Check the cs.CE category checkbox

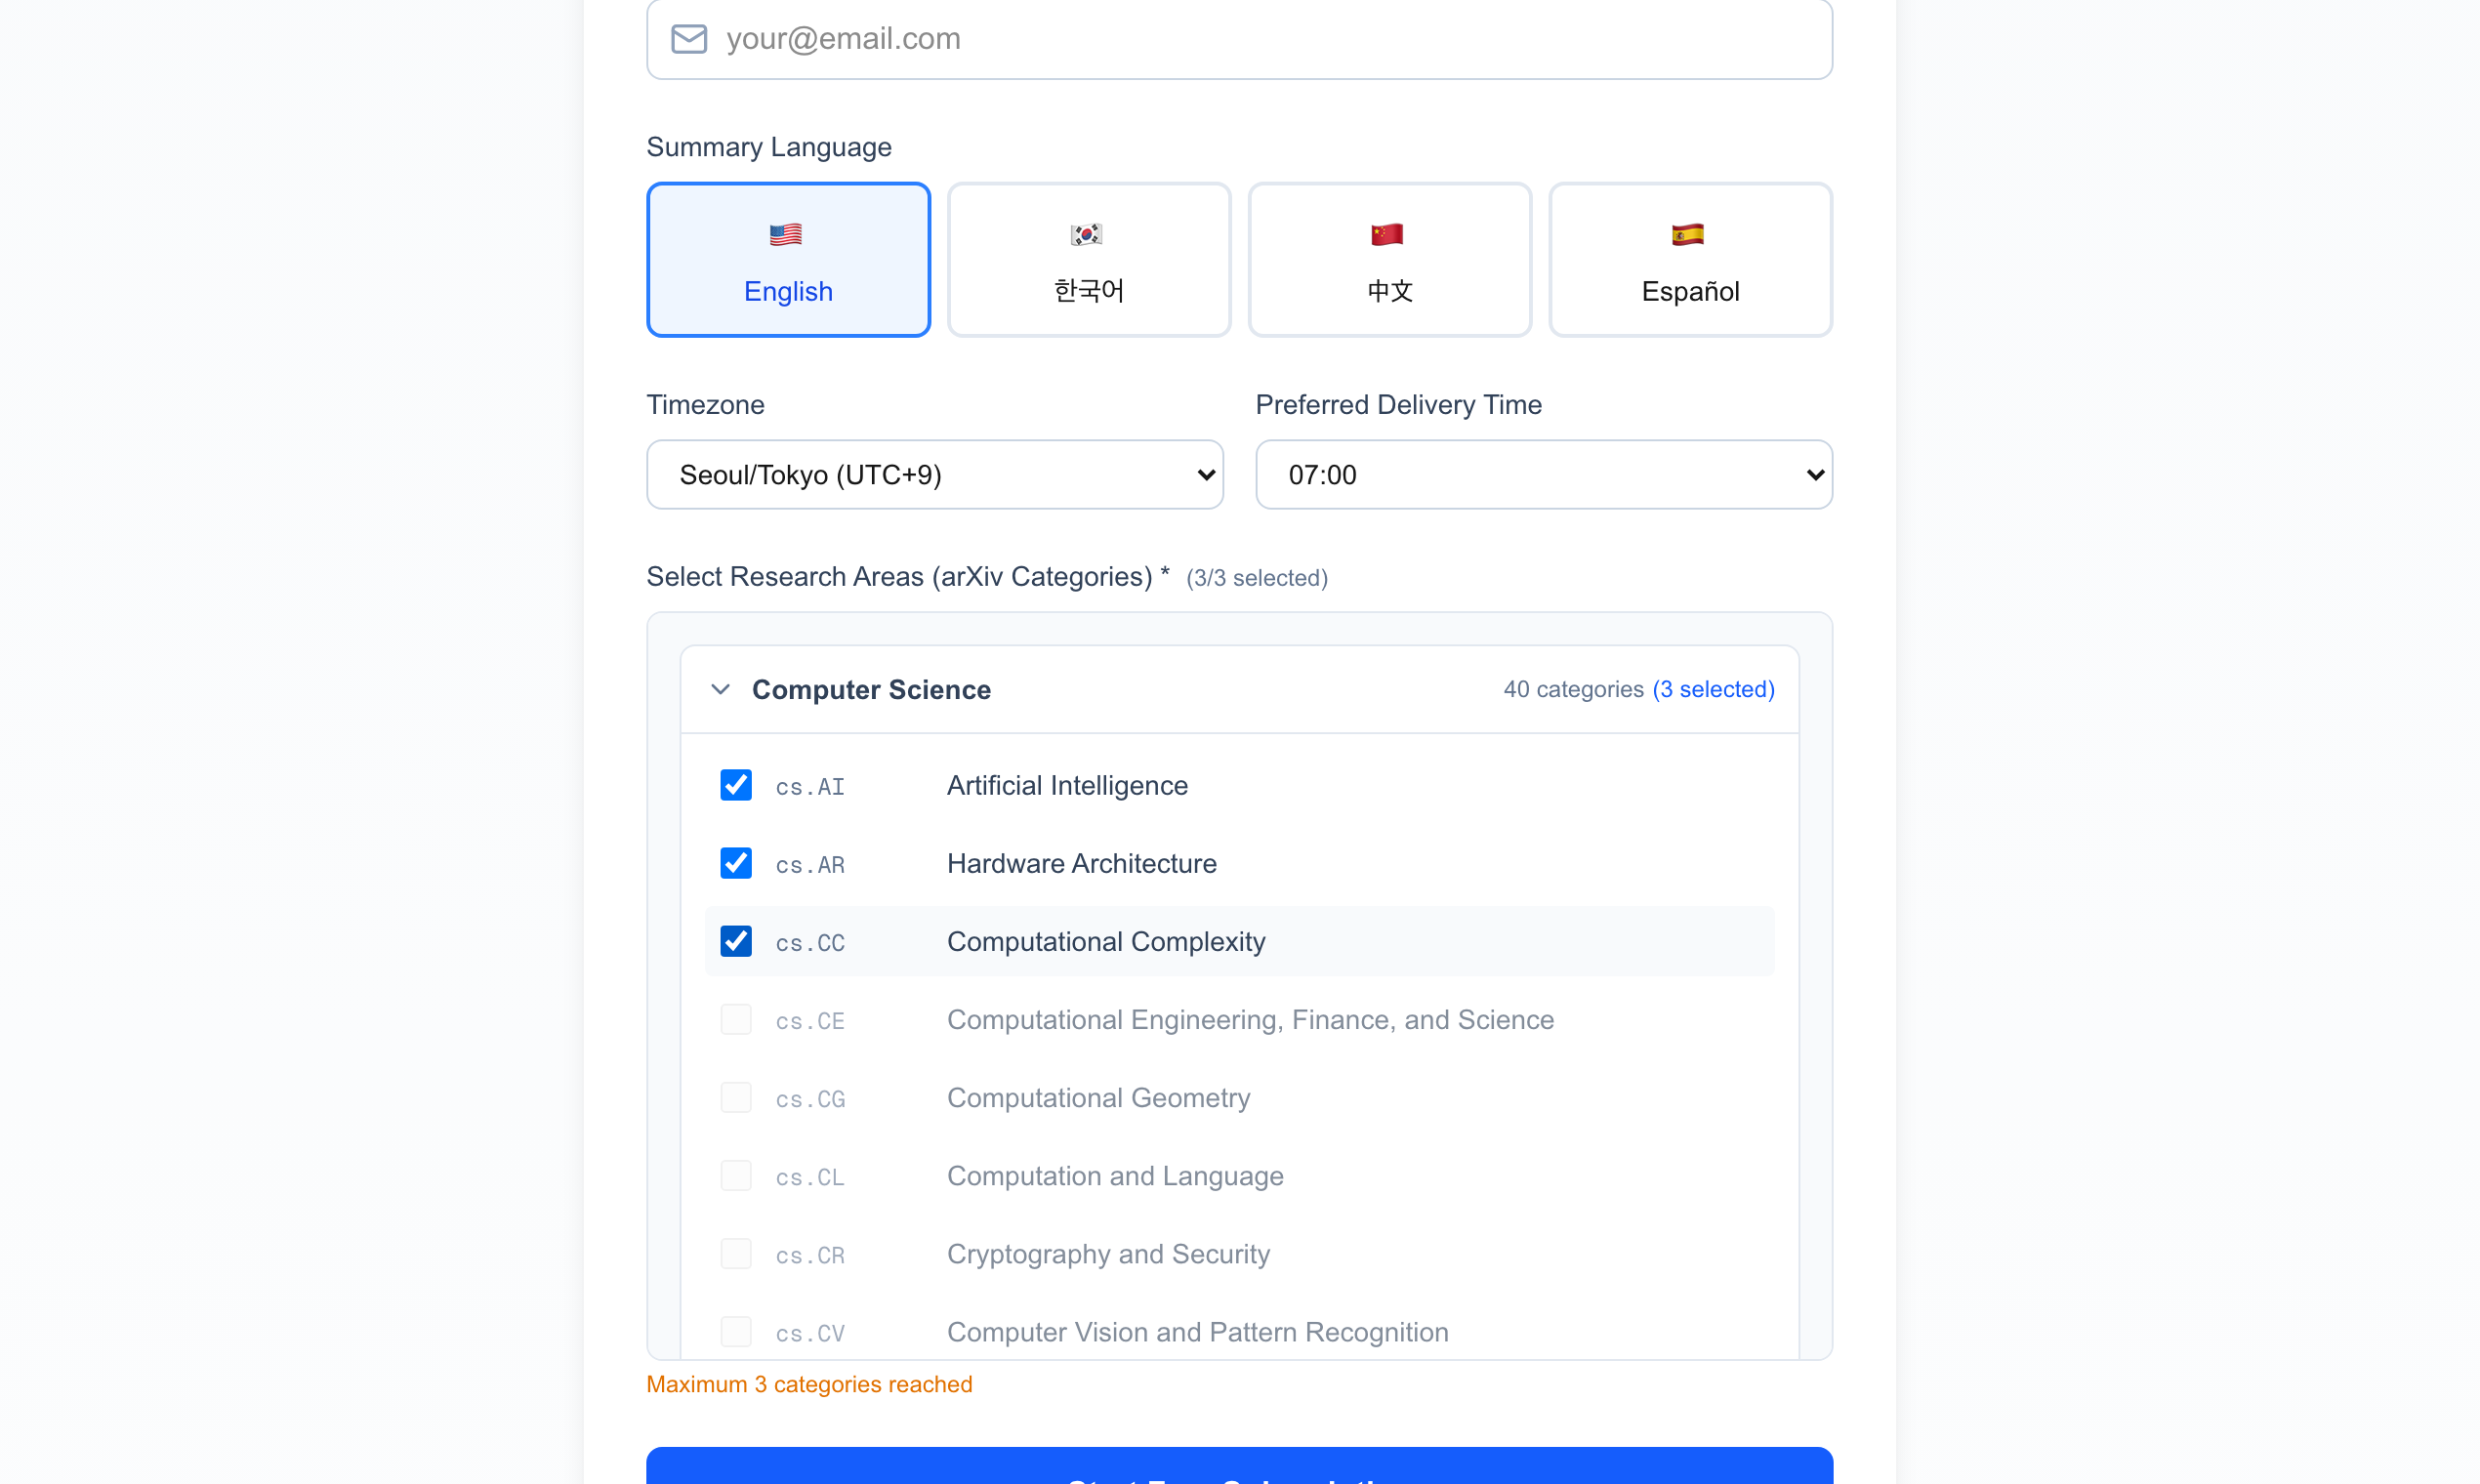click(735, 1019)
